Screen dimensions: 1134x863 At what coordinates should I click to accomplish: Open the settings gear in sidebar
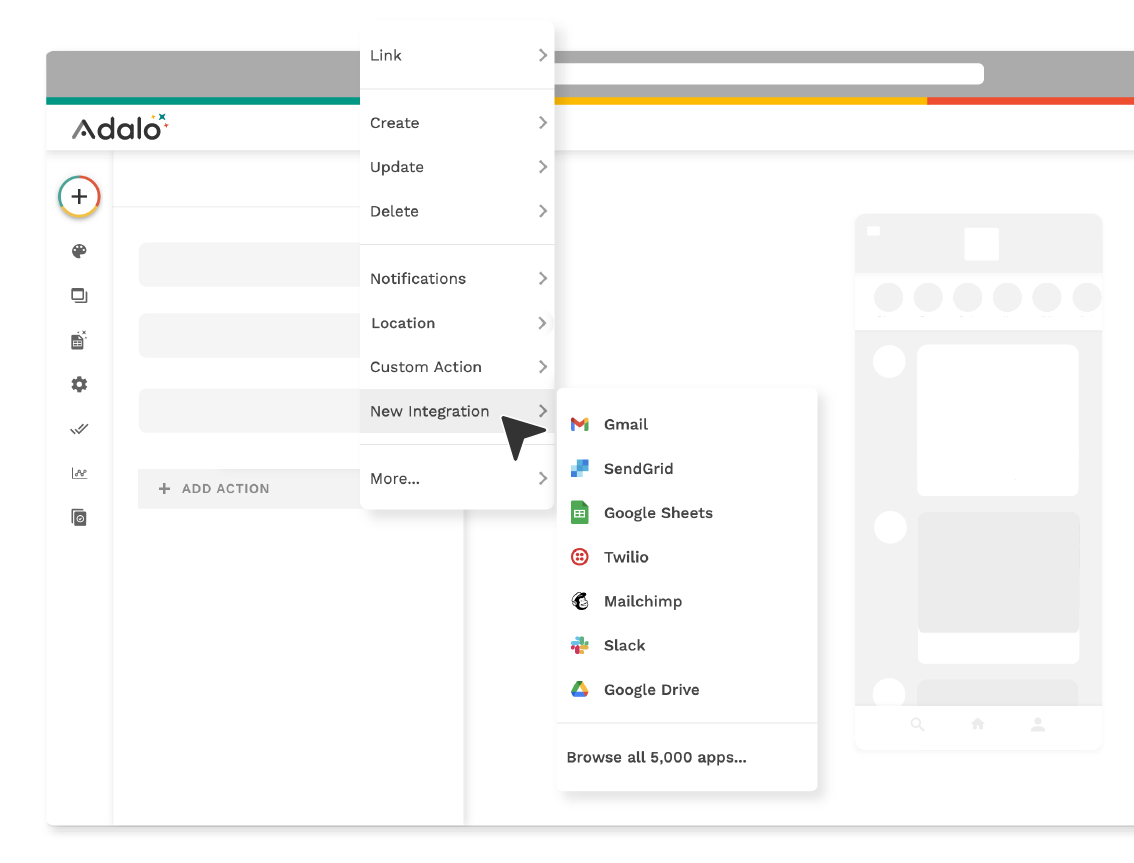(x=79, y=384)
